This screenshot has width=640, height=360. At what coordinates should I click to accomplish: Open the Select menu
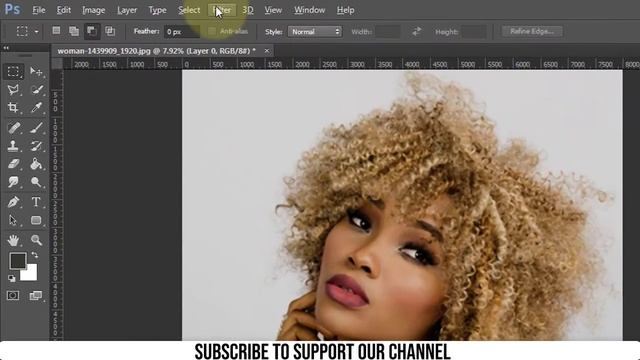[189, 10]
